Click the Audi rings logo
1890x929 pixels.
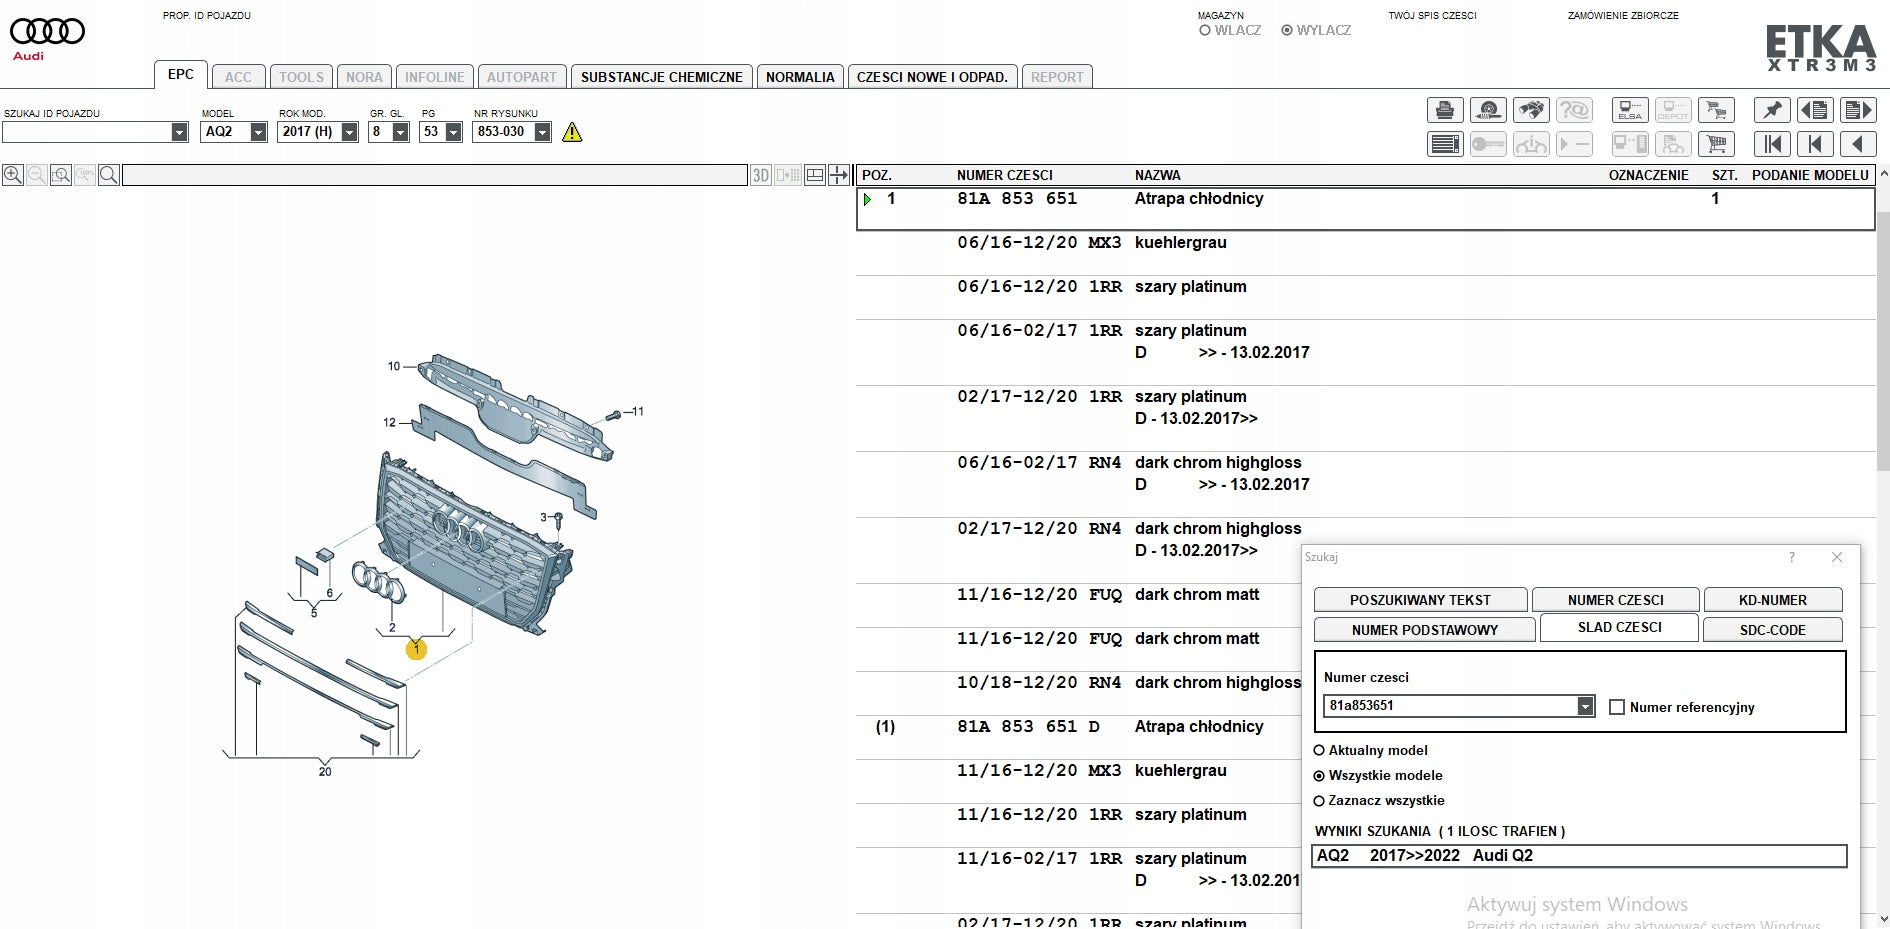click(x=47, y=32)
